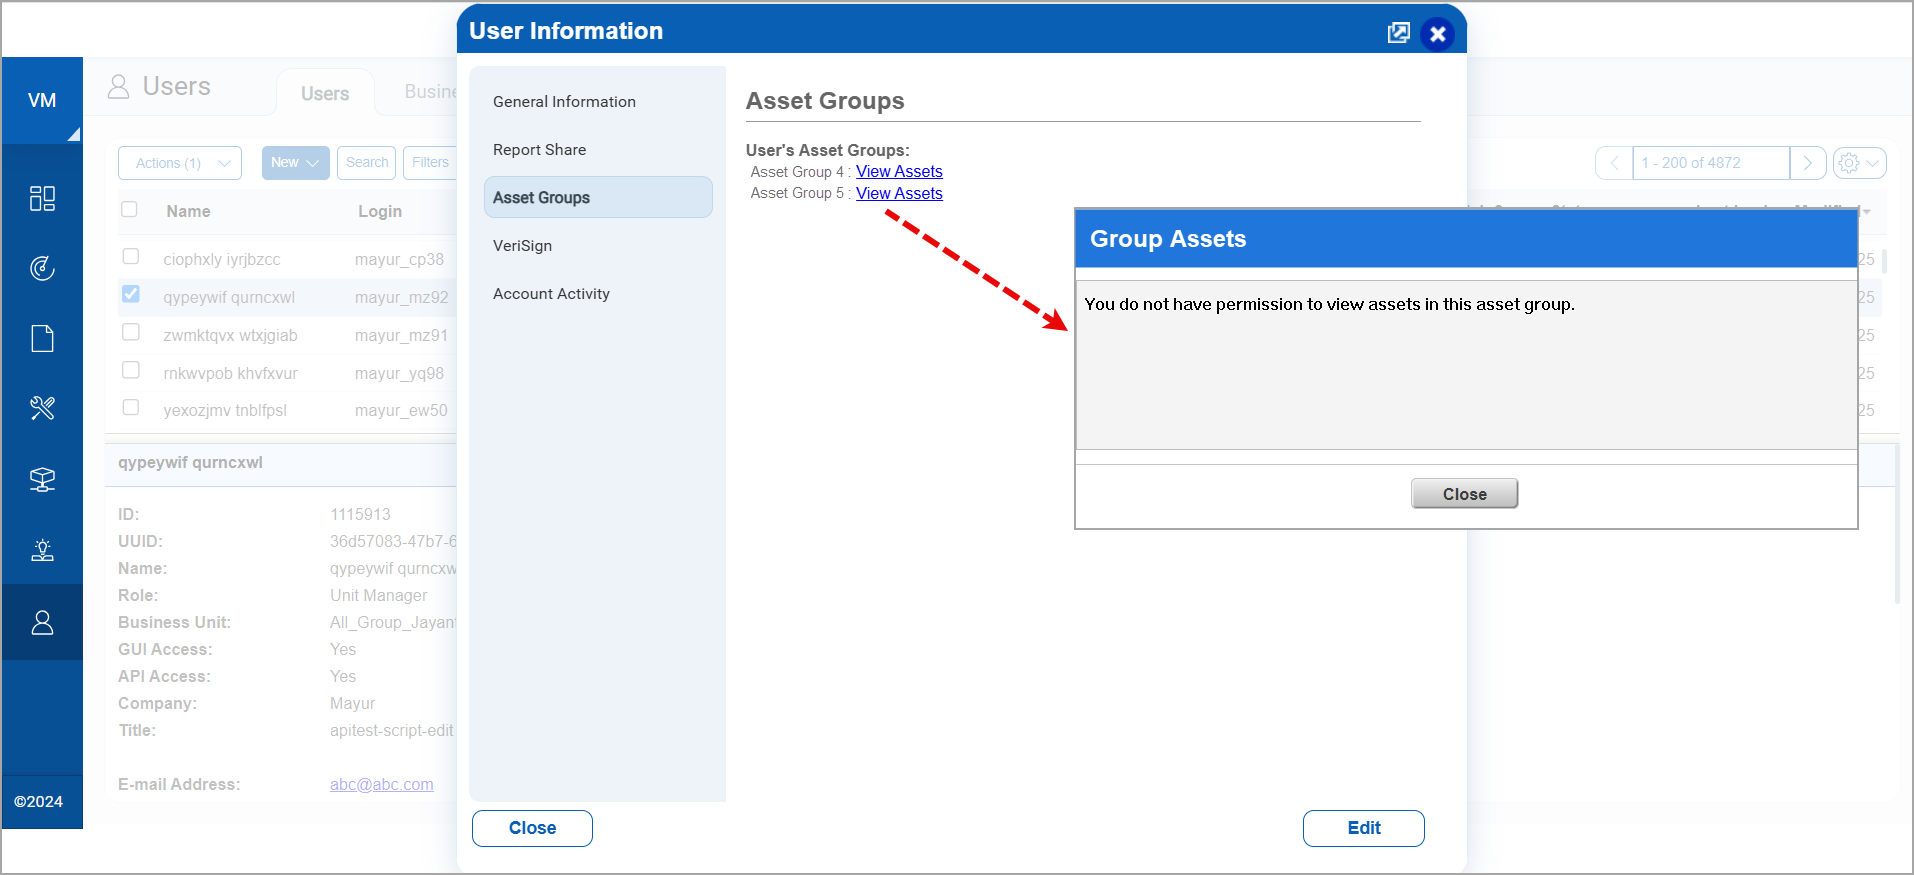Open the New dropdown menu
This screenshot has width=1914, height=875.
coord(295,163)
